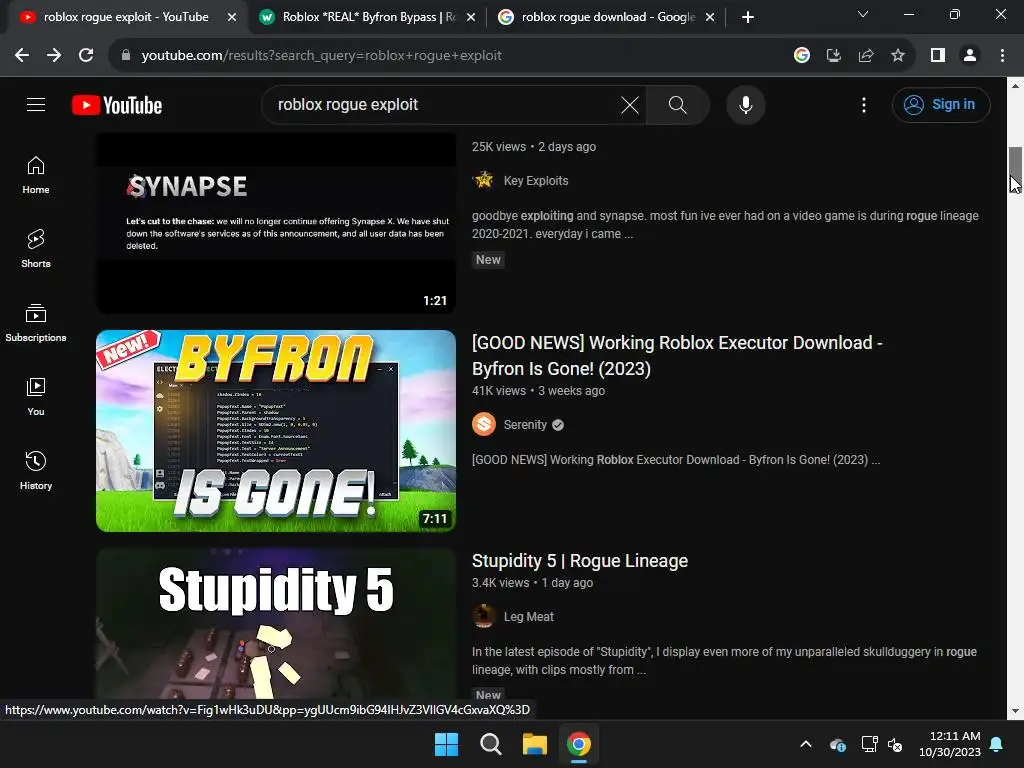Share this page icon
Viewport: 1024px width, 768px height.
coord(866,56)
